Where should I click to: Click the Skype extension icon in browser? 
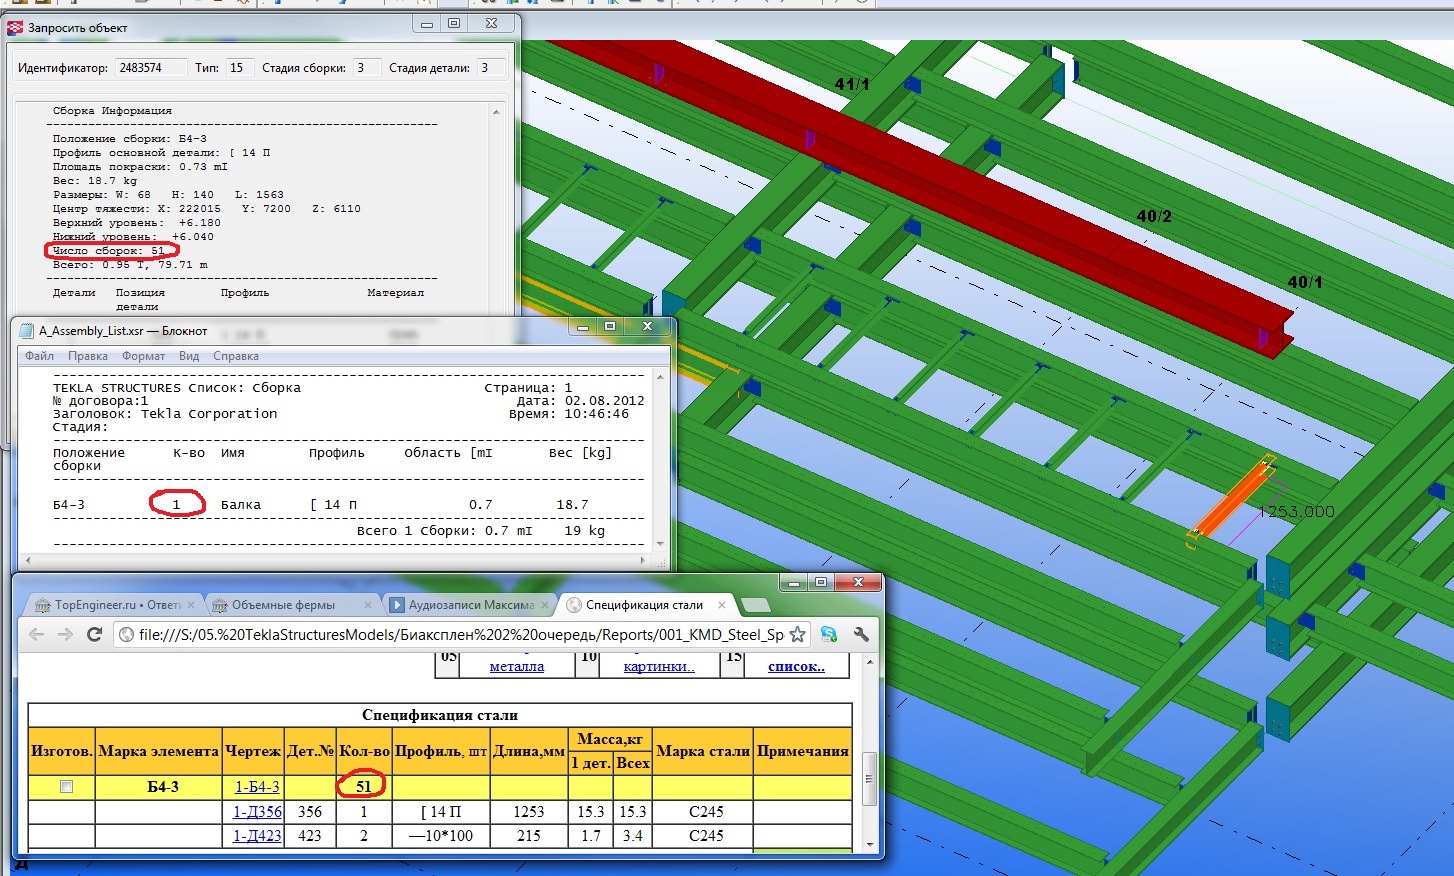click(x=829, y=635)
